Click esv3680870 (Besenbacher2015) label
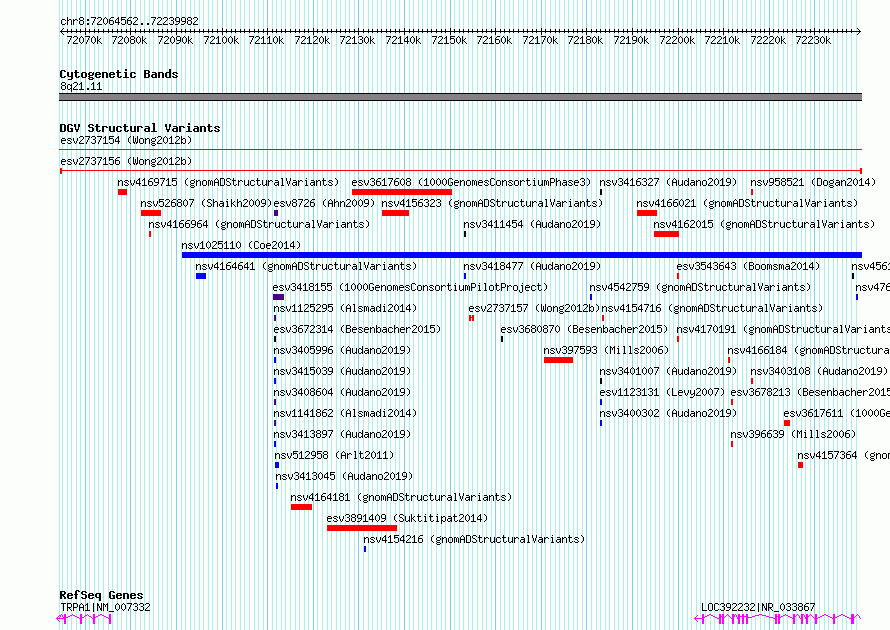 click(x=584, y=329)
